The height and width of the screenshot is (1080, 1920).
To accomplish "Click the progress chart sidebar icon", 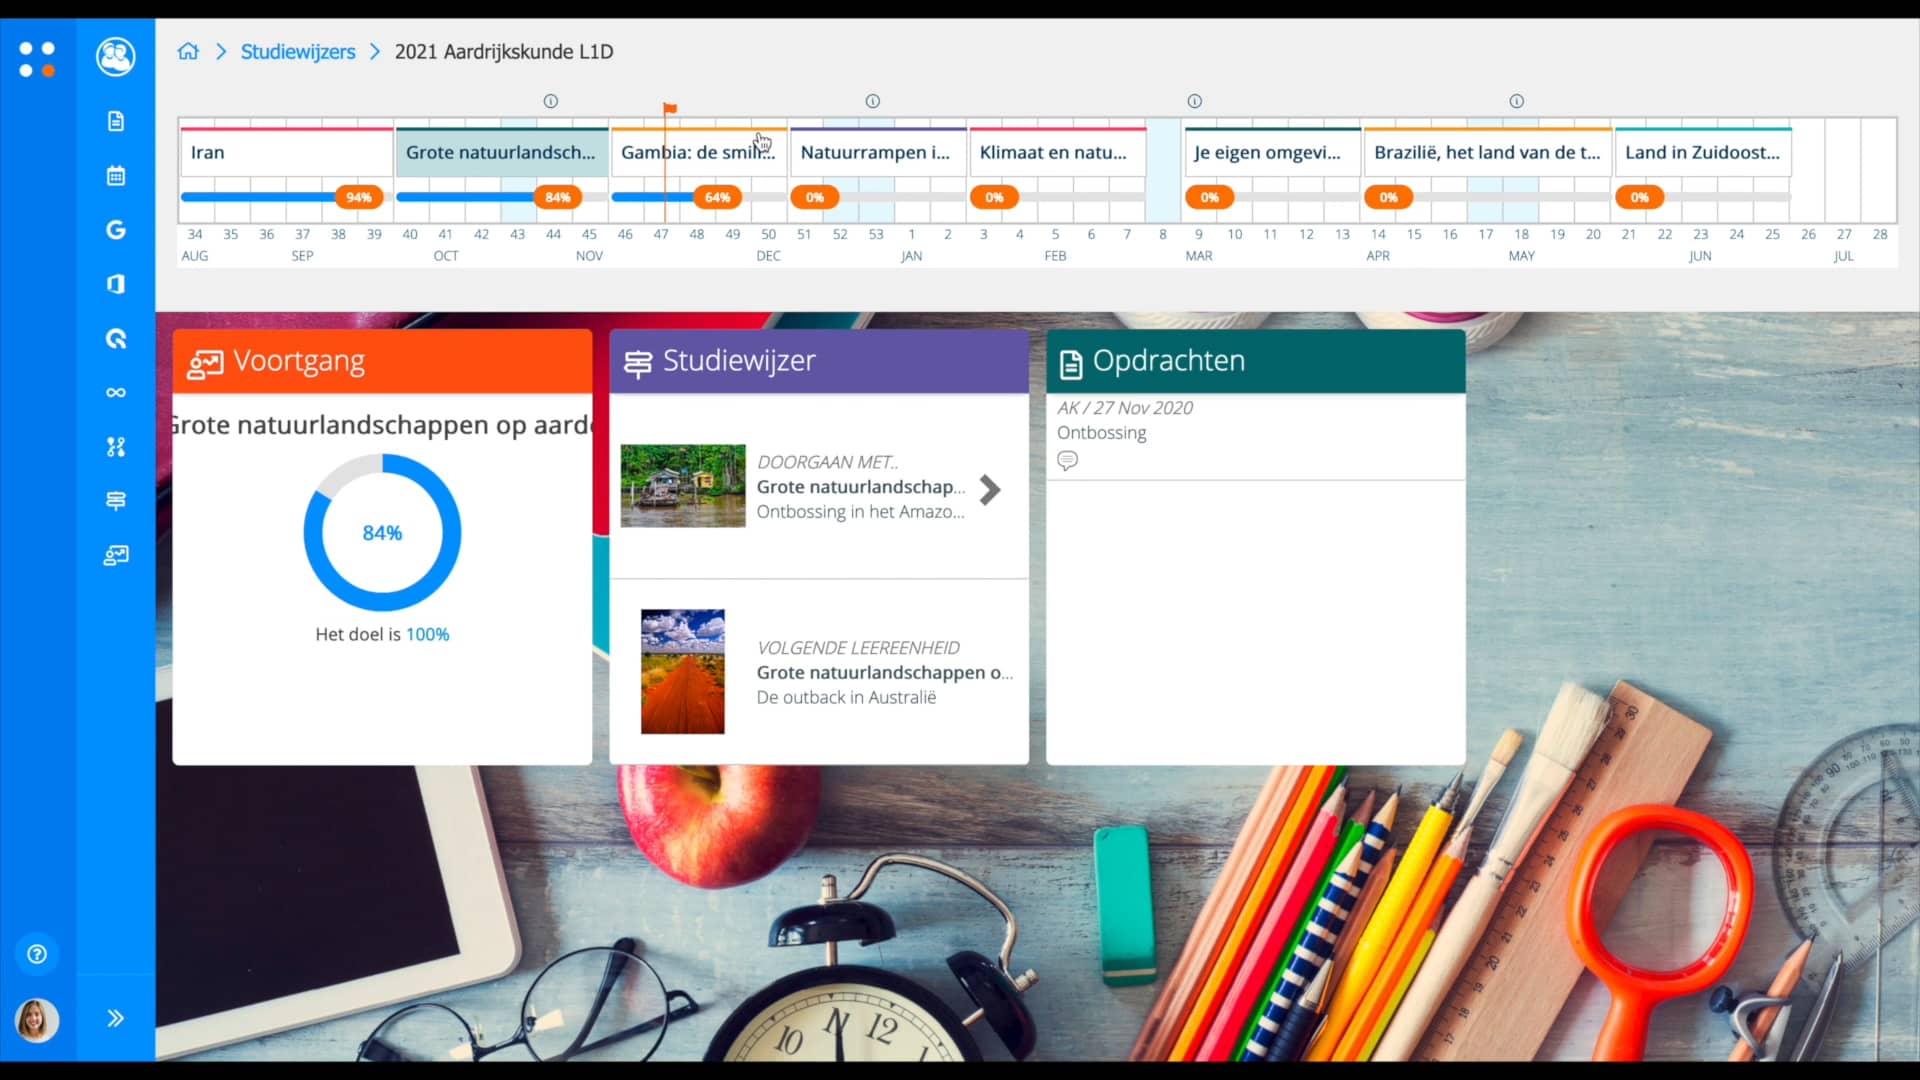I will coord(116,555).
